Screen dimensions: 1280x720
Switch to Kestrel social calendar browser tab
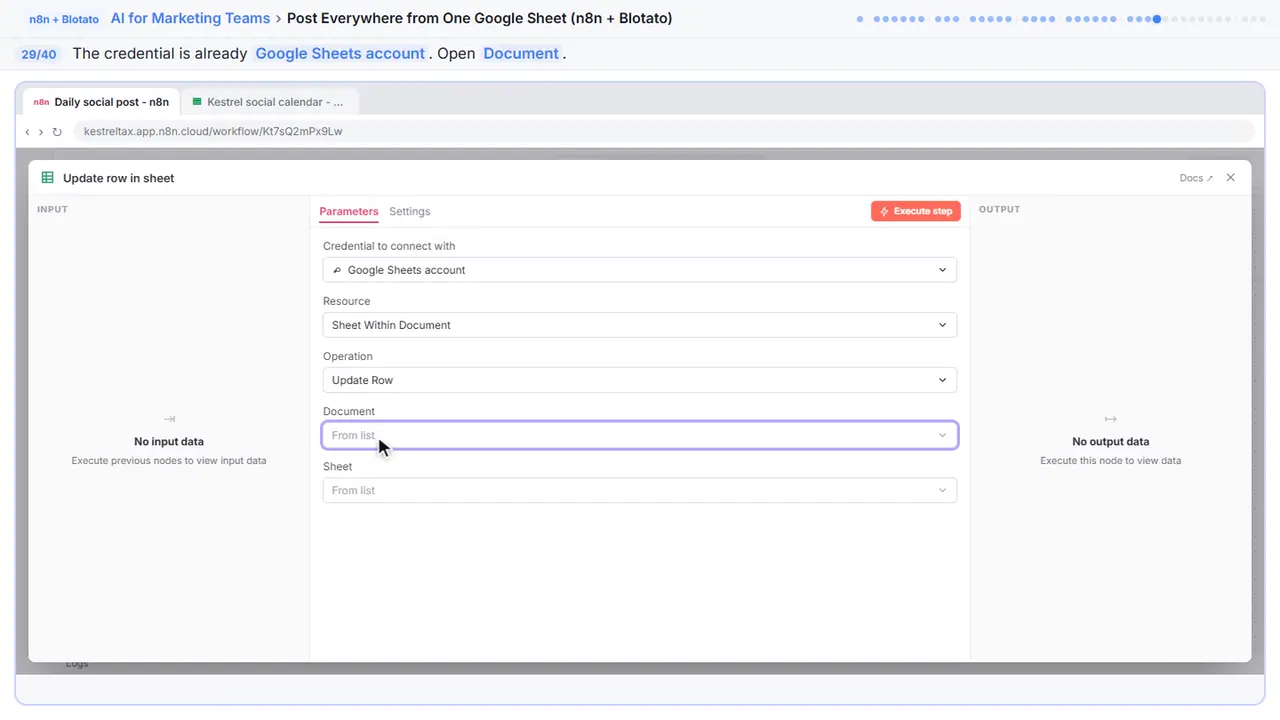[268, 102]
